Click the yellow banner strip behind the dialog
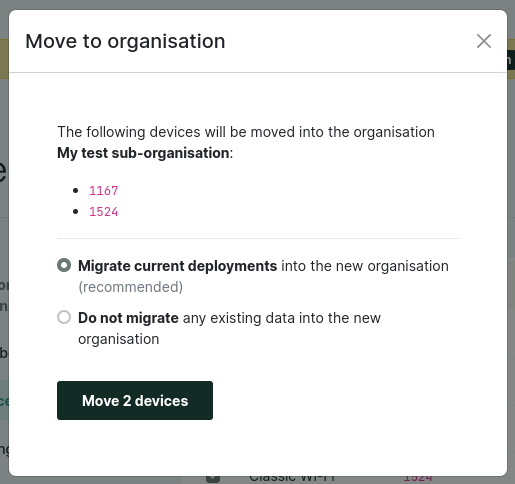515x484 pixels. click(4, 59)
